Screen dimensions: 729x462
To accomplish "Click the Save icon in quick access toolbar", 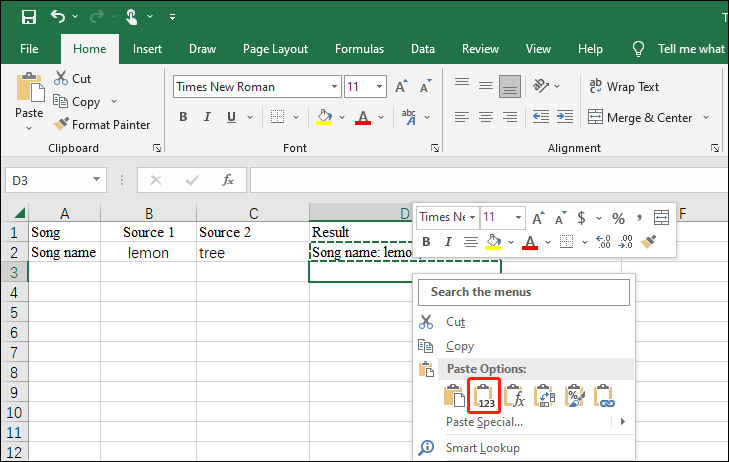I will tap(29, 17).
